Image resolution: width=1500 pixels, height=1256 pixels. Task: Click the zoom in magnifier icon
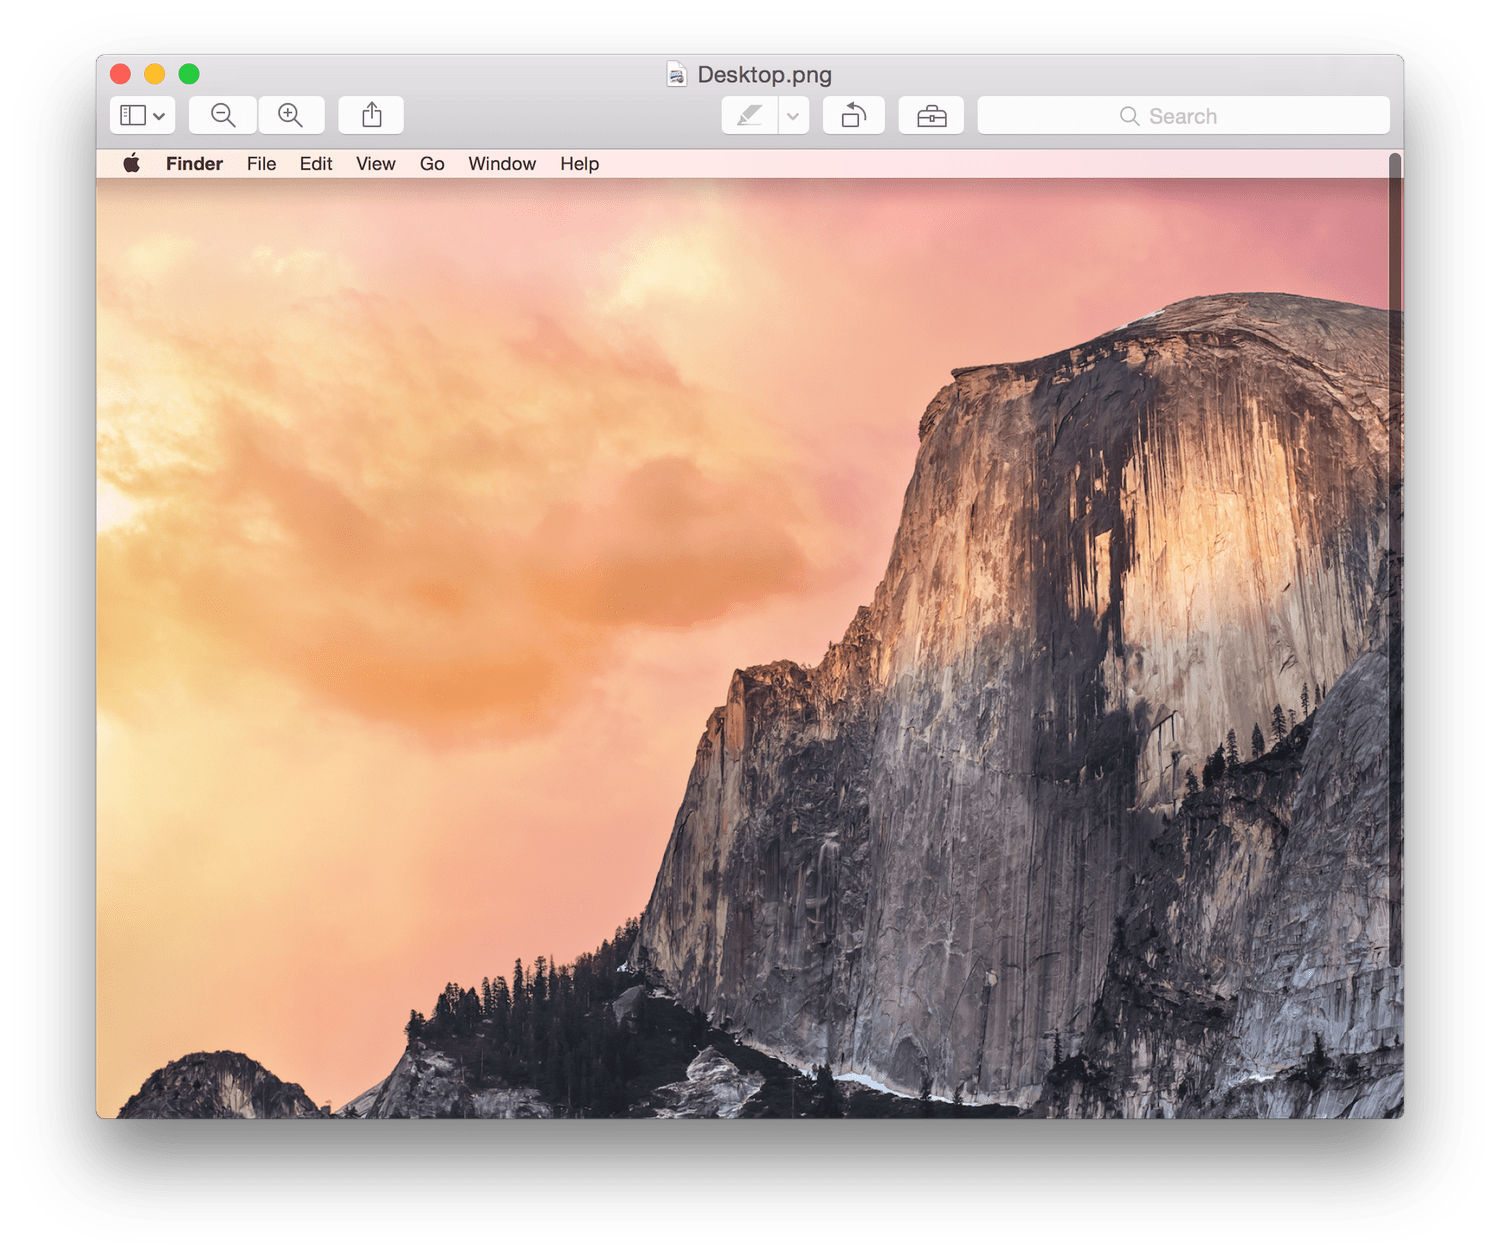pos(291,115)
